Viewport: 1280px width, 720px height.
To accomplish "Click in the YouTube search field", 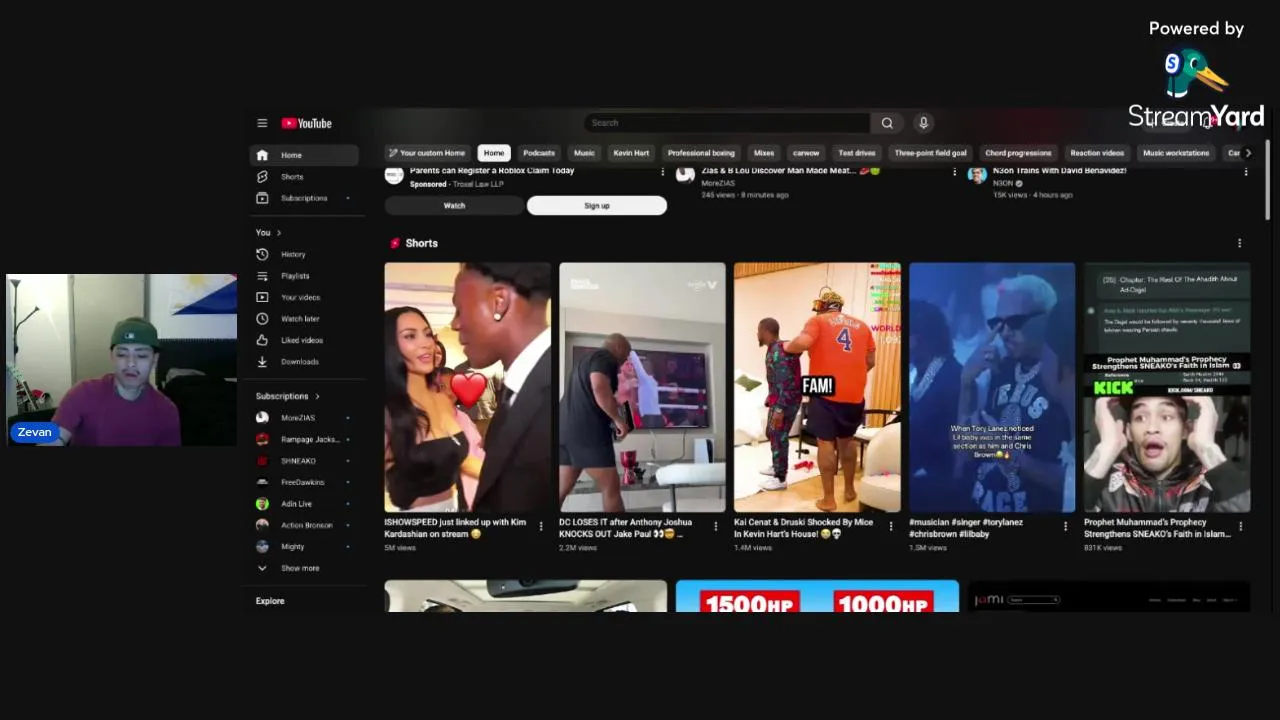I will pos(727,123).
